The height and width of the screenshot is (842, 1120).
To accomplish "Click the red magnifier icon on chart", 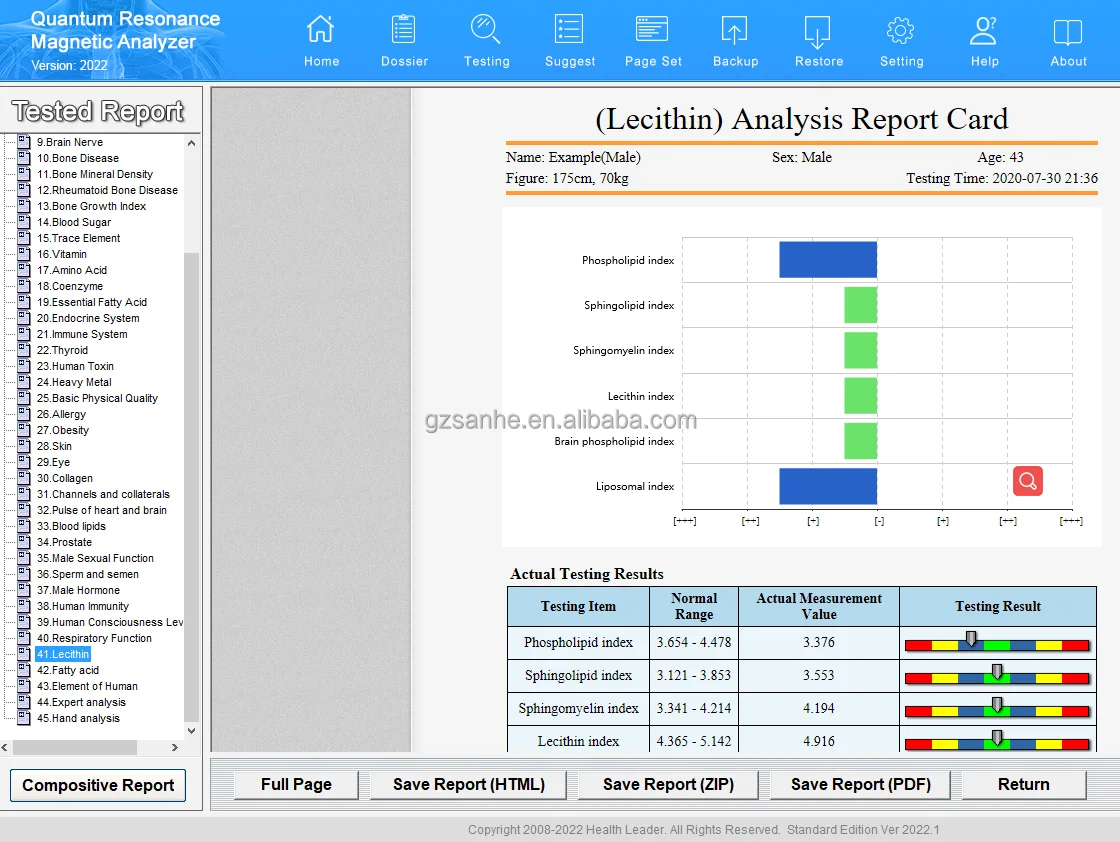I will 1027,481.
